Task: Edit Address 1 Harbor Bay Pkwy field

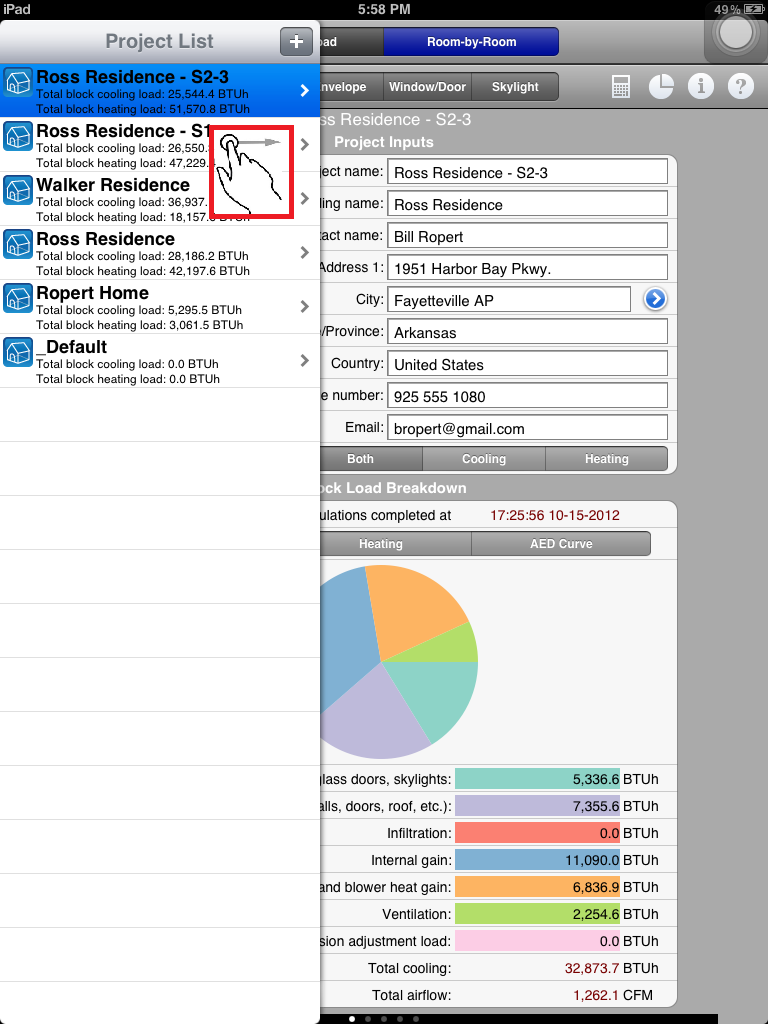Action: tap(528, 268)
